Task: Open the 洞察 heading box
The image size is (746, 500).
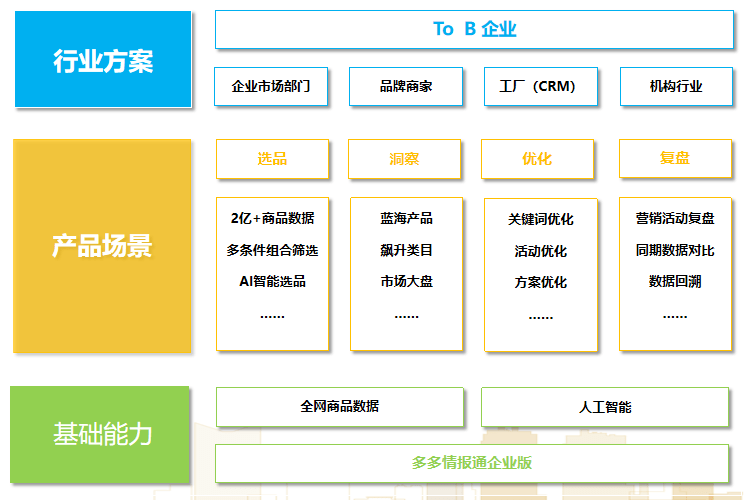Action: [x=404, y=159]
